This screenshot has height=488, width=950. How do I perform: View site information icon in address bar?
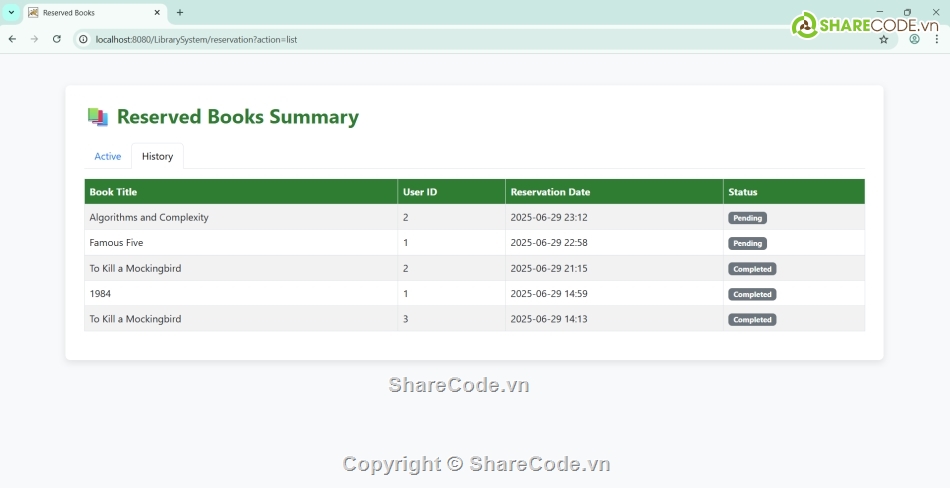[x=84, y=39]
